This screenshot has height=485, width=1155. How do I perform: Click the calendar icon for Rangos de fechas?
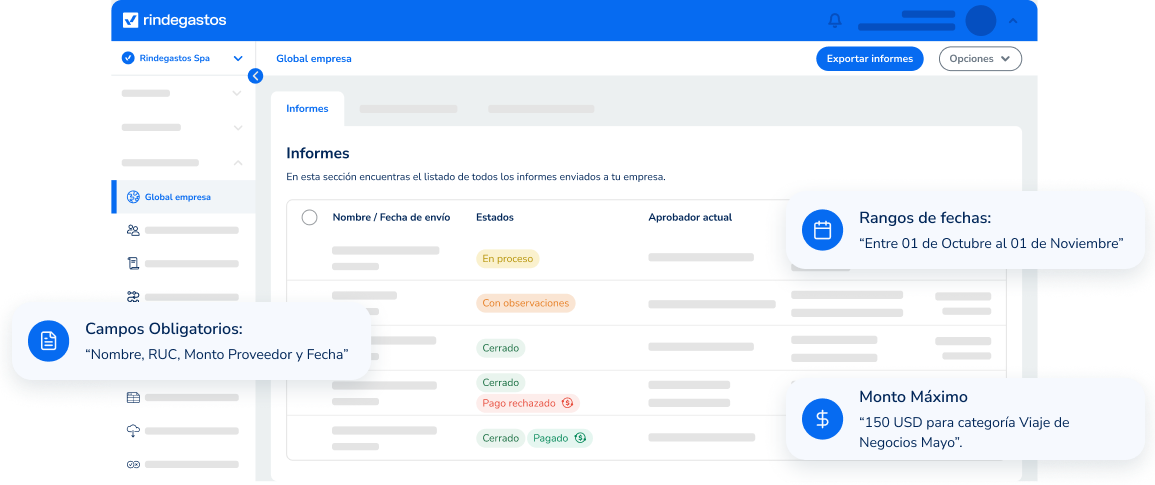(x=822, y=230)
